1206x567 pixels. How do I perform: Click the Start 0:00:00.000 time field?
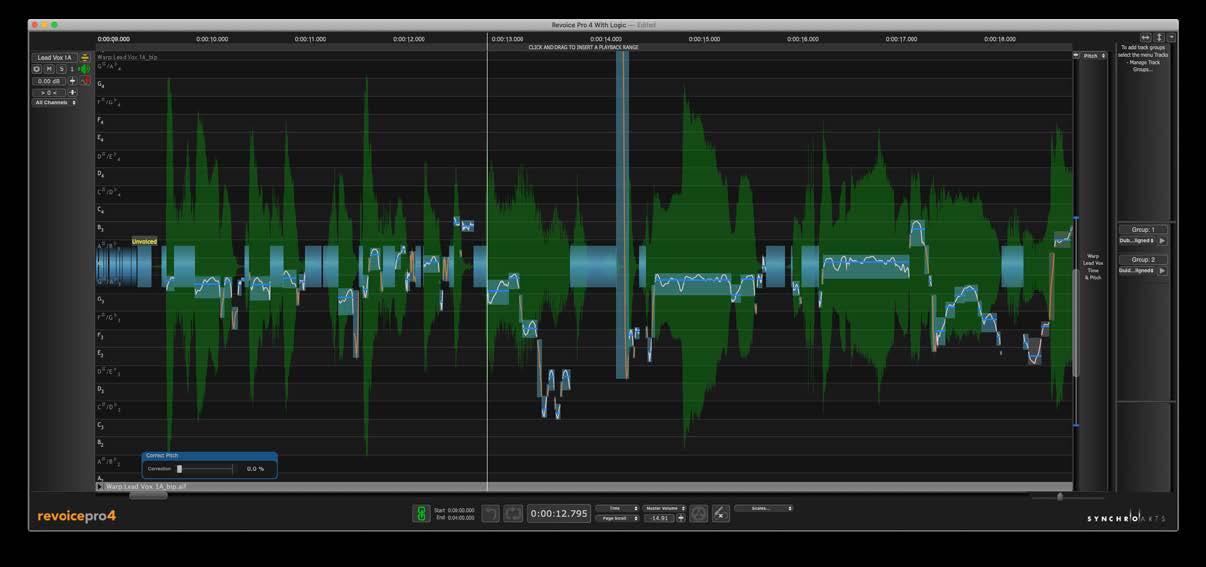tap(454, 510)
